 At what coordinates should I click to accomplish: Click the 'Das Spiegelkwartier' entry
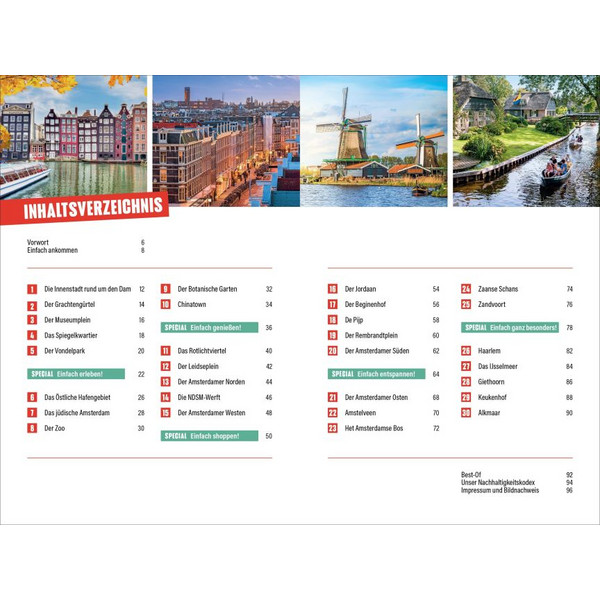point(71,336)
